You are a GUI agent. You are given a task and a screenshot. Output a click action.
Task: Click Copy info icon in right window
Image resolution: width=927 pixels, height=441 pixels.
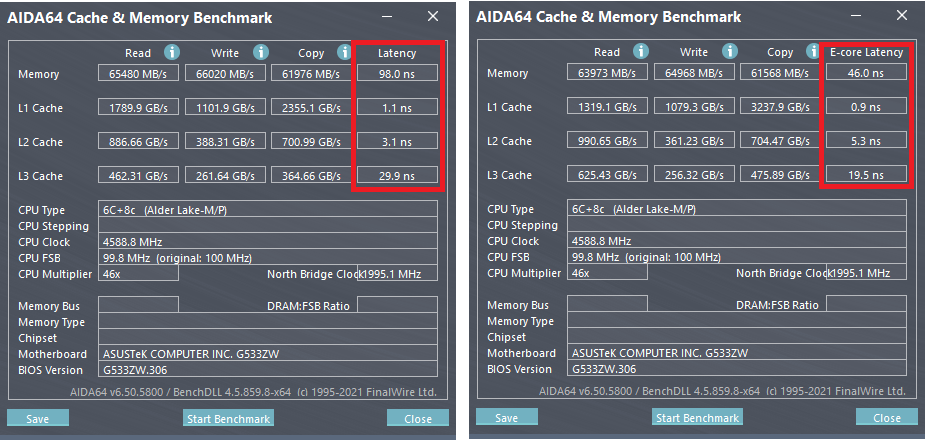[x=814, y=51]
